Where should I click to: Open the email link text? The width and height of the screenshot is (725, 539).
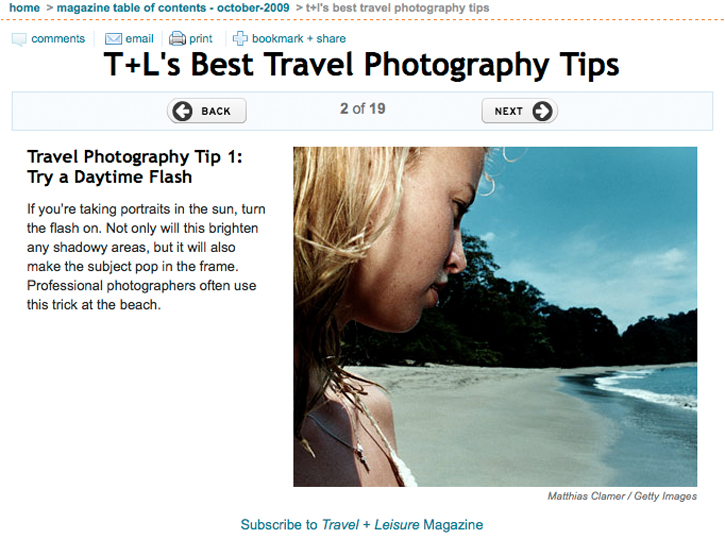pyautogui.click(x=139, y=39)
